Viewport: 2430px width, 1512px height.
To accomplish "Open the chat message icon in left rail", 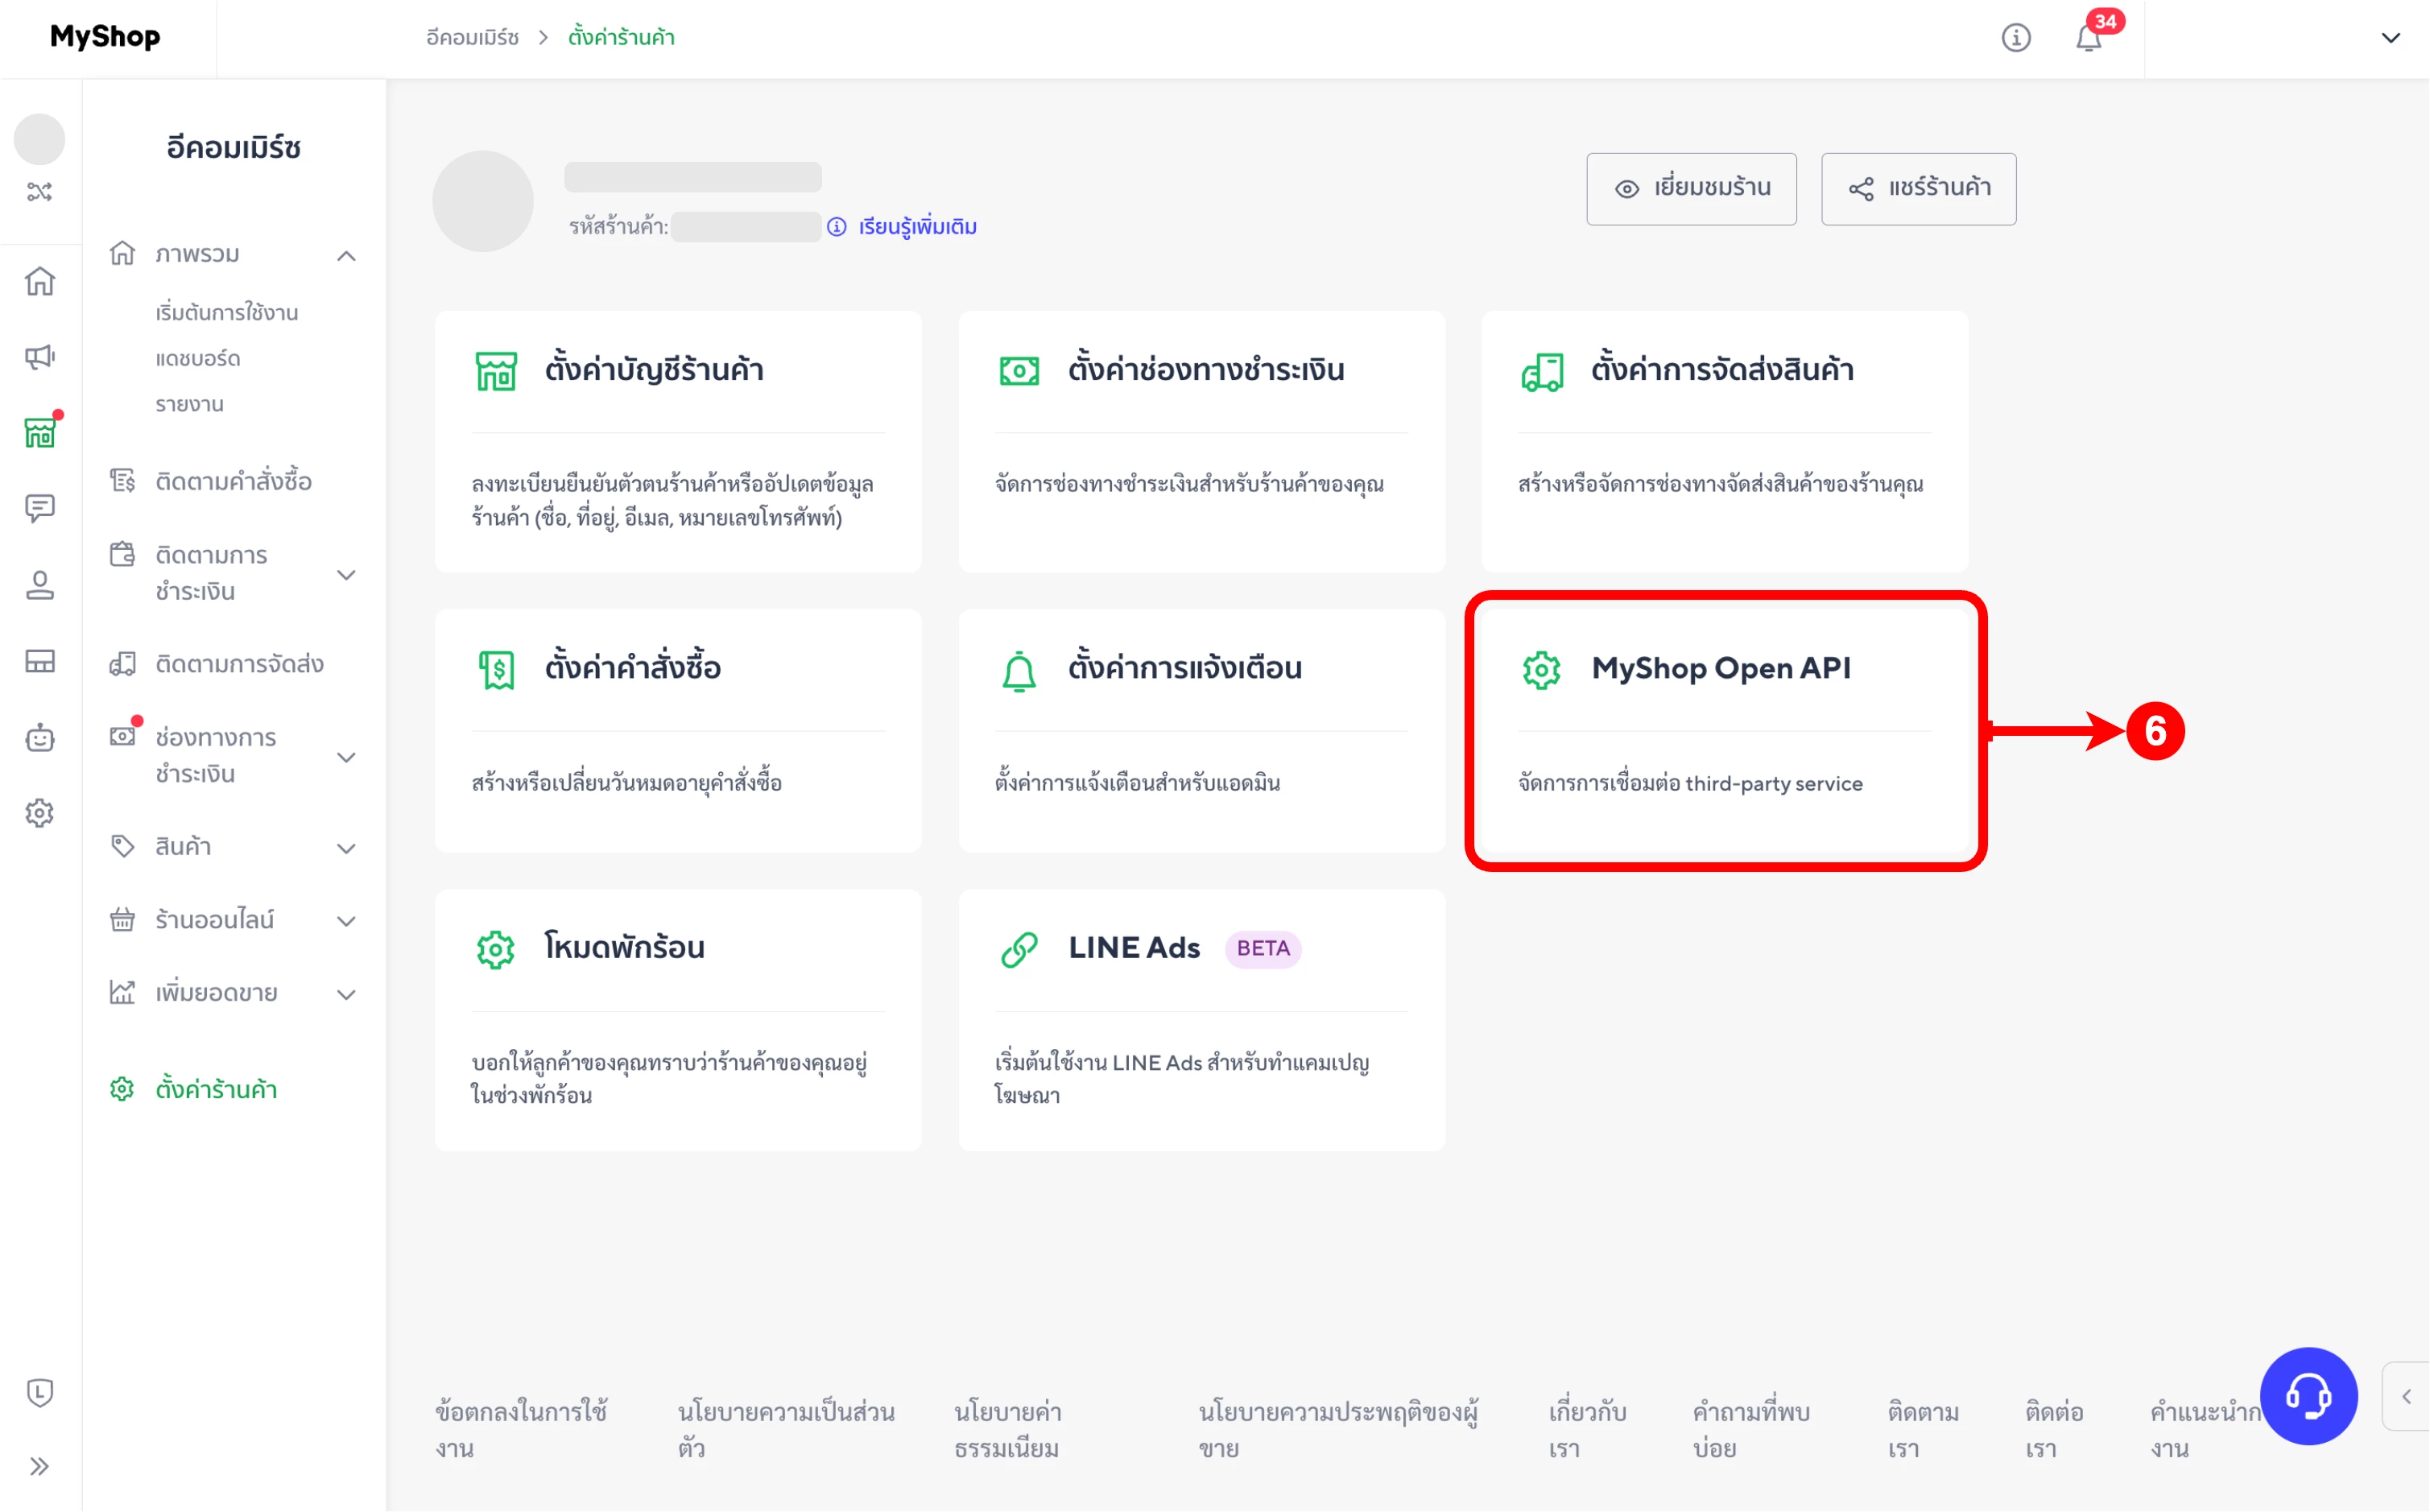I will pos(40,508).
